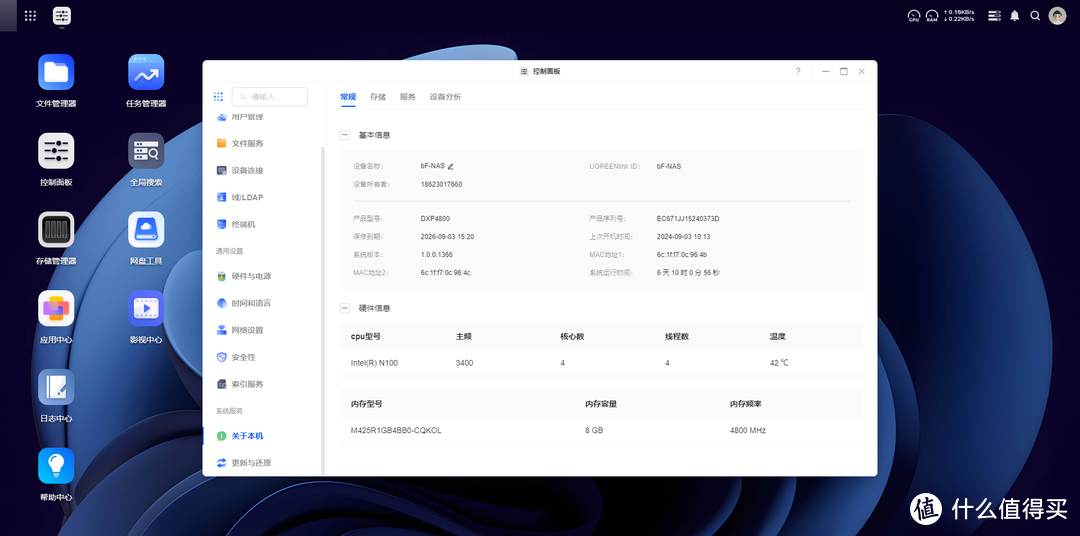Select MAC address 6c:1f:f7:0c:96:4b

pyautogui.click(x=682, y=255)
